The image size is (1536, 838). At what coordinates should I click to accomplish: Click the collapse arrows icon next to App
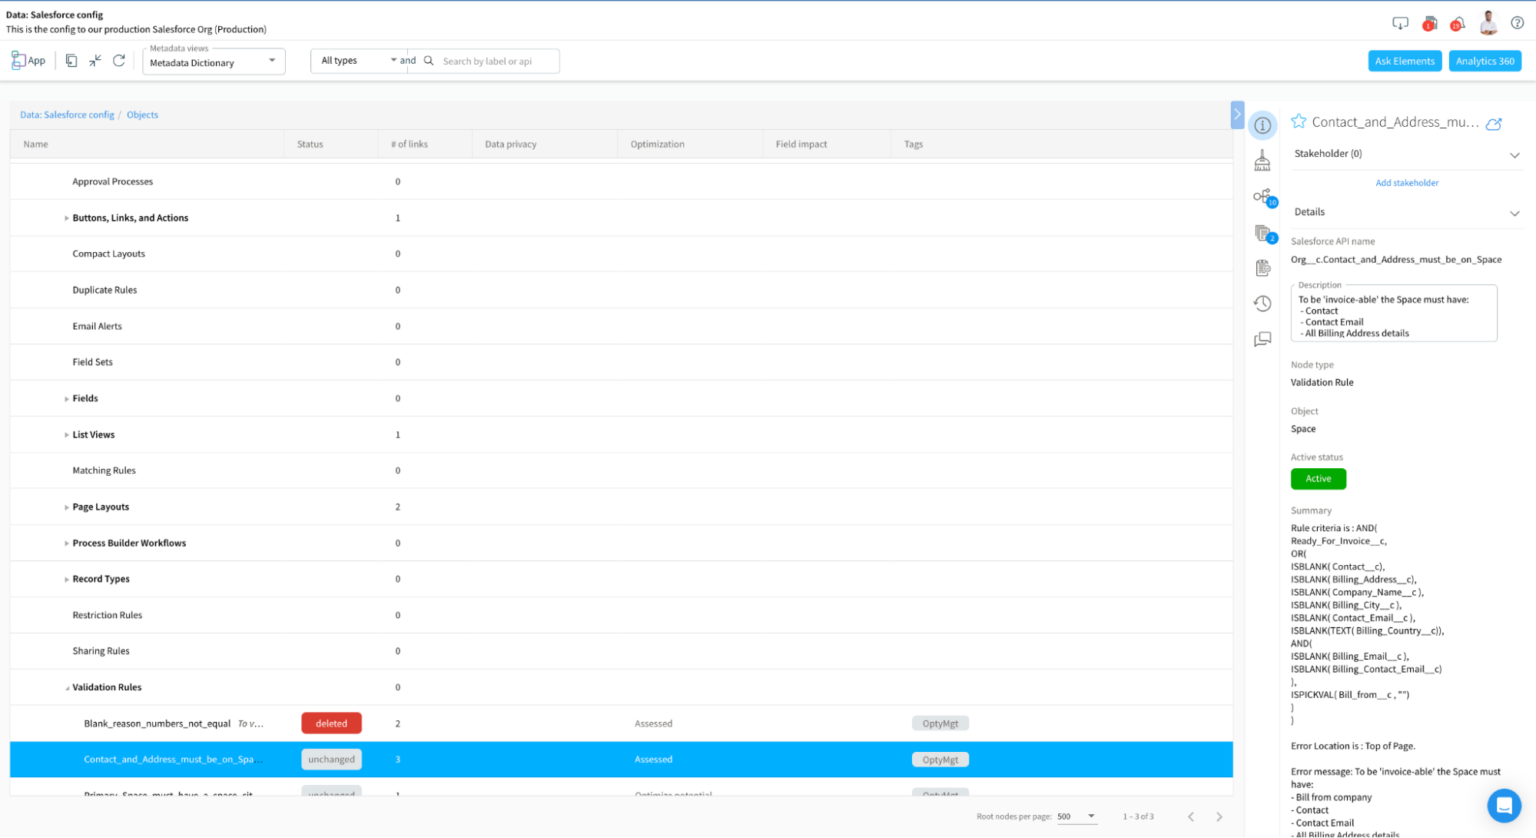(x=95, y=60)
